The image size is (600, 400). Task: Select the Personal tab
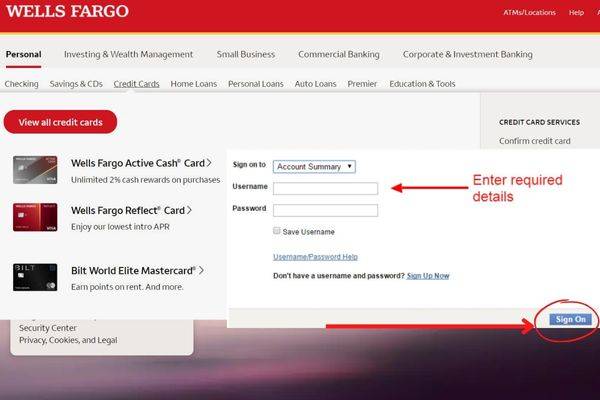click(23, 54)
